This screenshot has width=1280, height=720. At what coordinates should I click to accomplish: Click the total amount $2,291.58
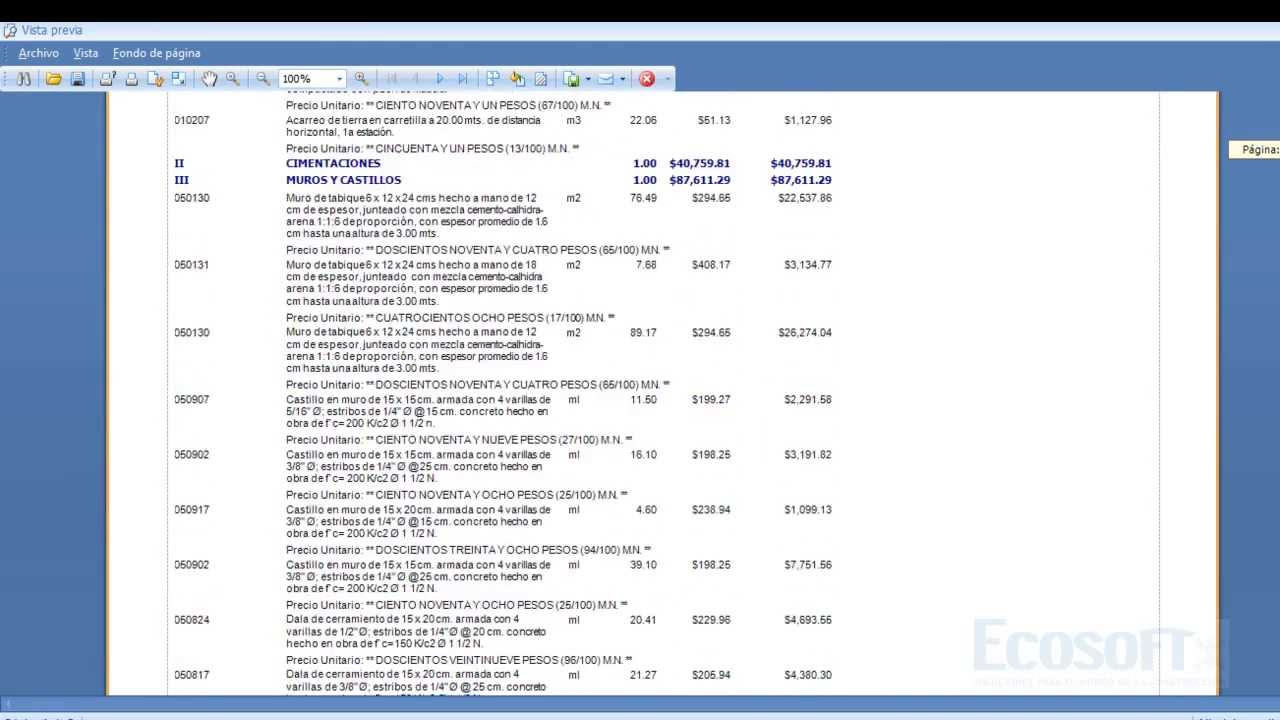coord(808,400)
